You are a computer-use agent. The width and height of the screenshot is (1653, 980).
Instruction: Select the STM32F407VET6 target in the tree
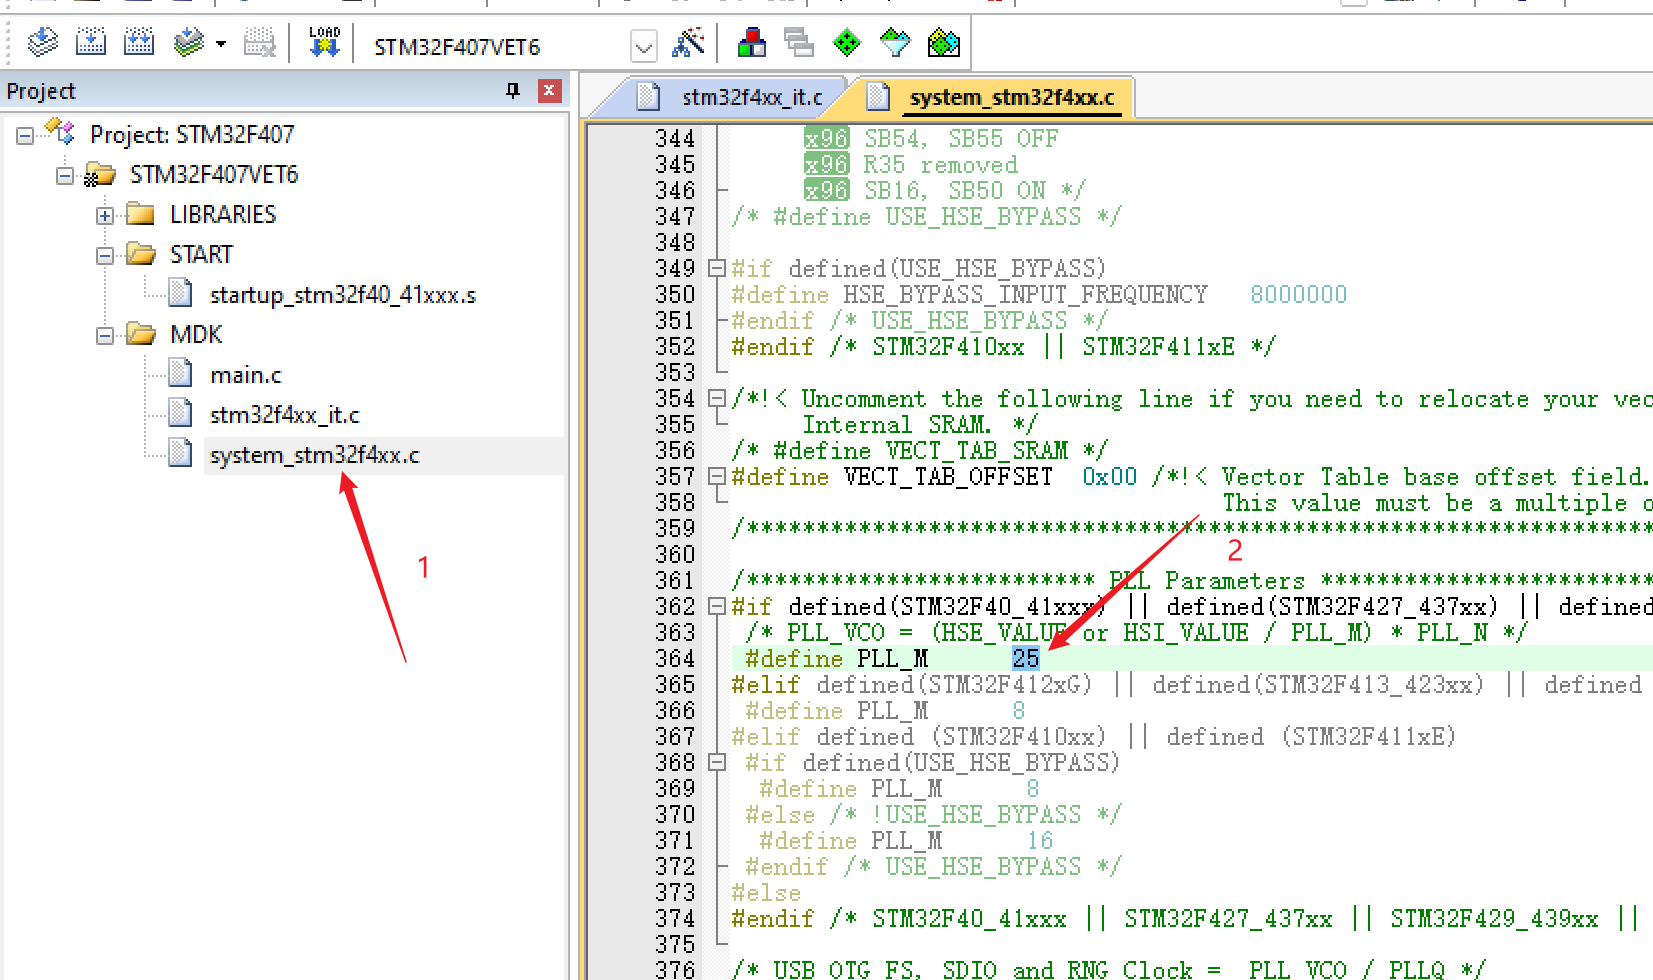[x=214, y=175]
